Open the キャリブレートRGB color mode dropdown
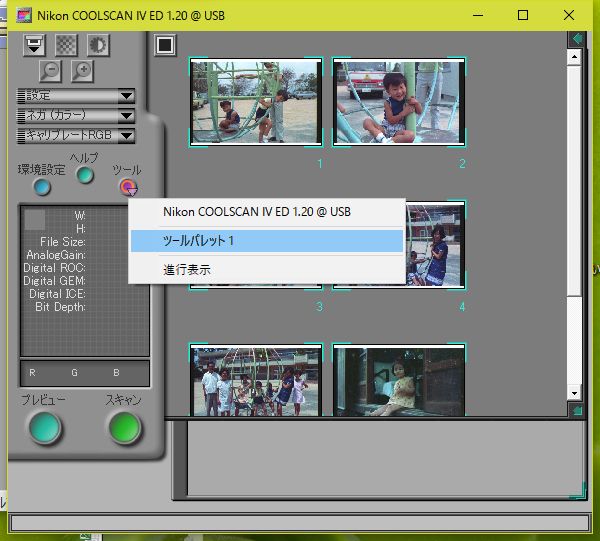 (x=76, y=135)
